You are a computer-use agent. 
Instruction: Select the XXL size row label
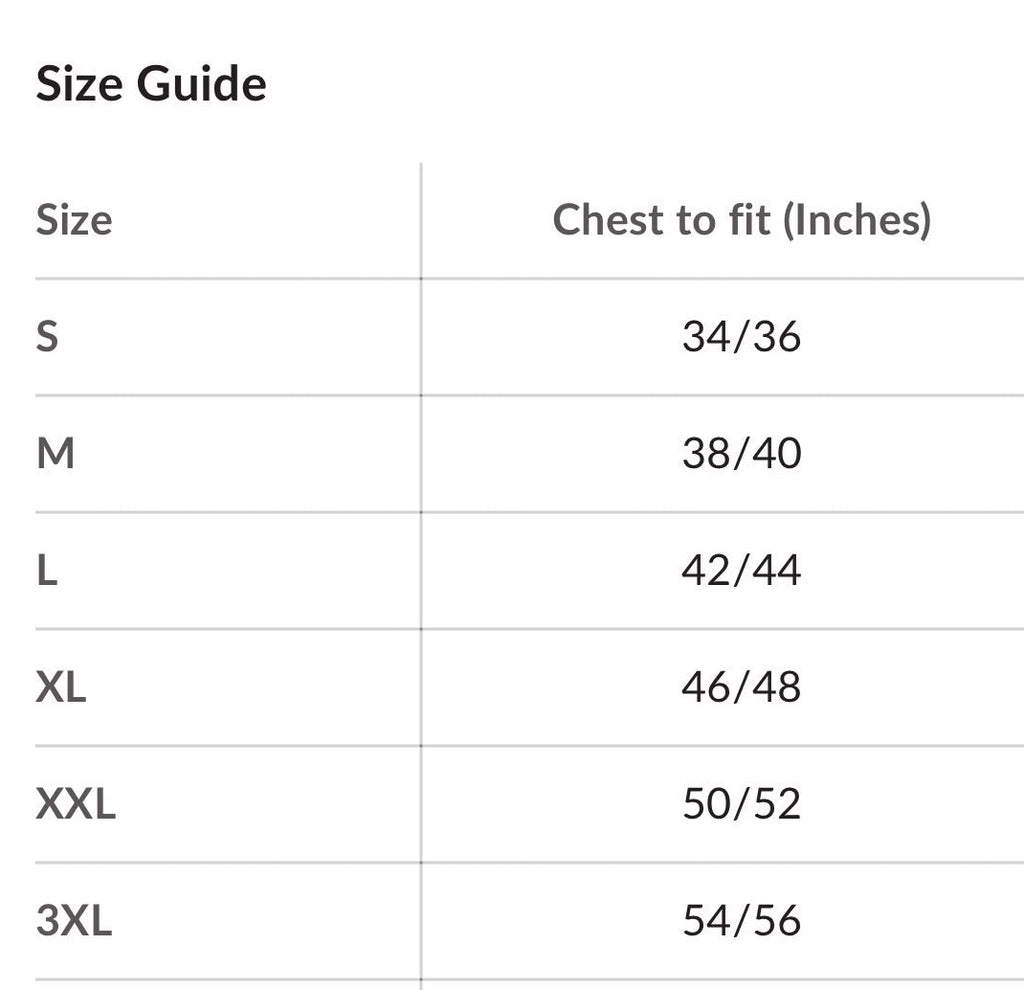pyautogui.click(x=76, y=804)
